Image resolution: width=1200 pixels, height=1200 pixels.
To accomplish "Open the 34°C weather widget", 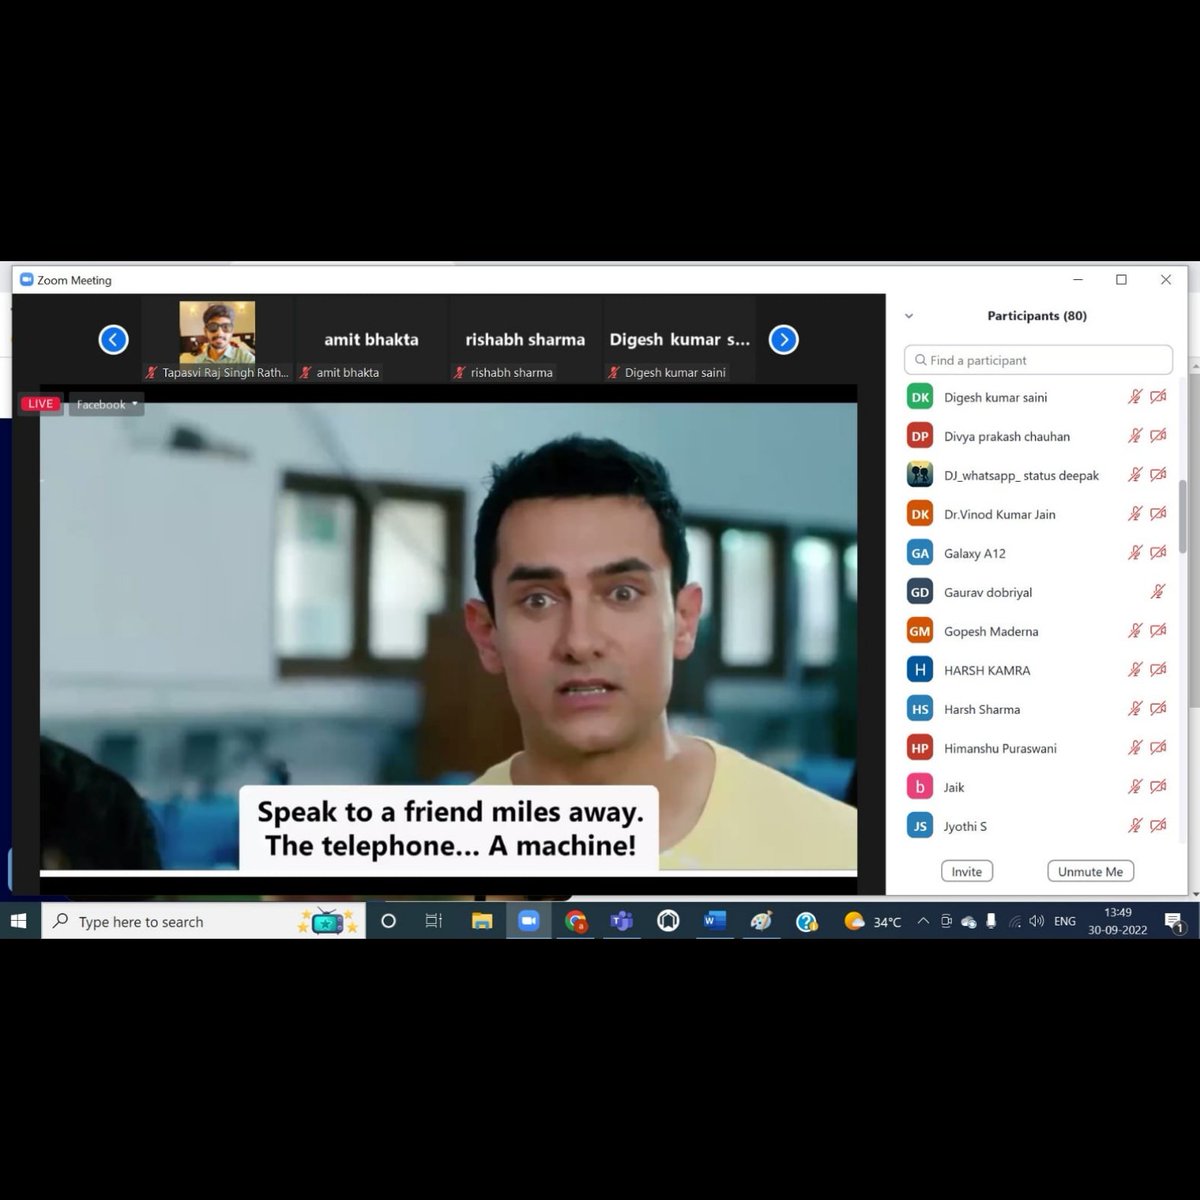I will click(x=873, y=921).
